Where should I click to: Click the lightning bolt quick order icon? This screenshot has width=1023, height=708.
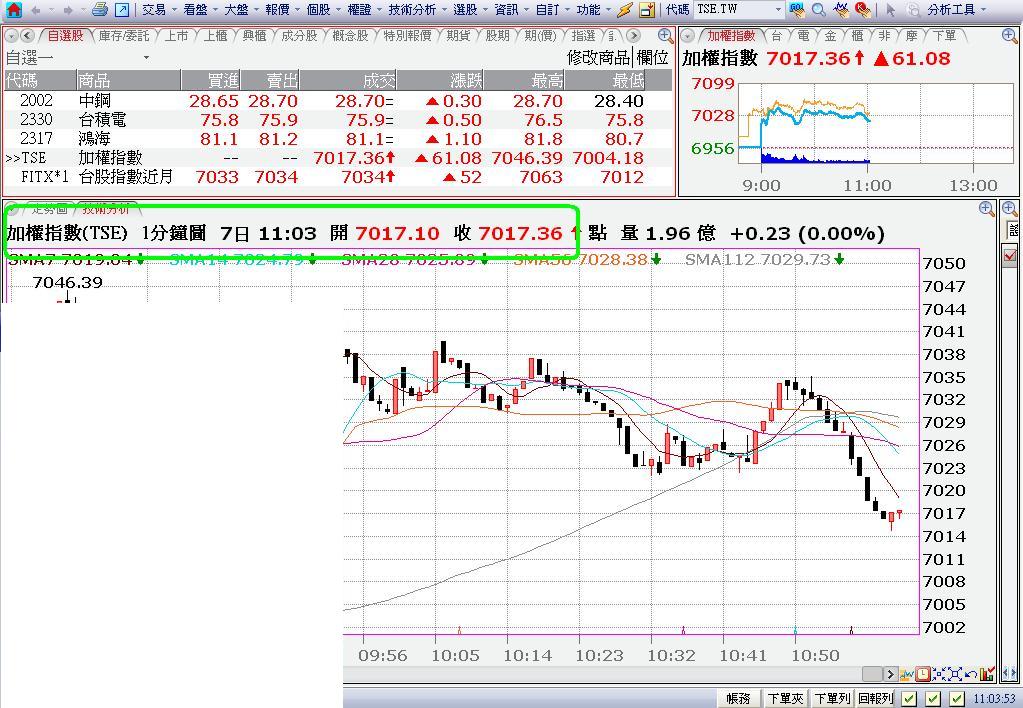[x=624, y=10]
